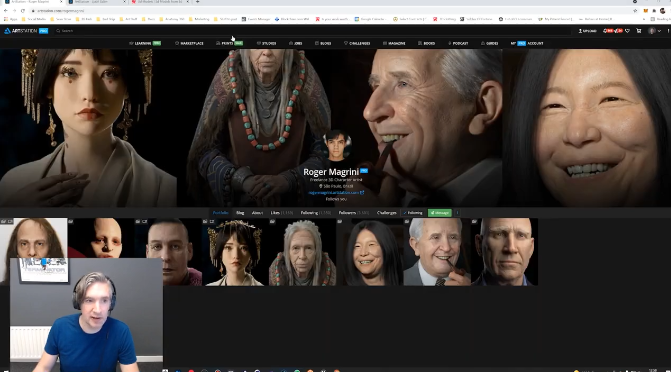Open the notifications bell icon

tap(605, 31)
